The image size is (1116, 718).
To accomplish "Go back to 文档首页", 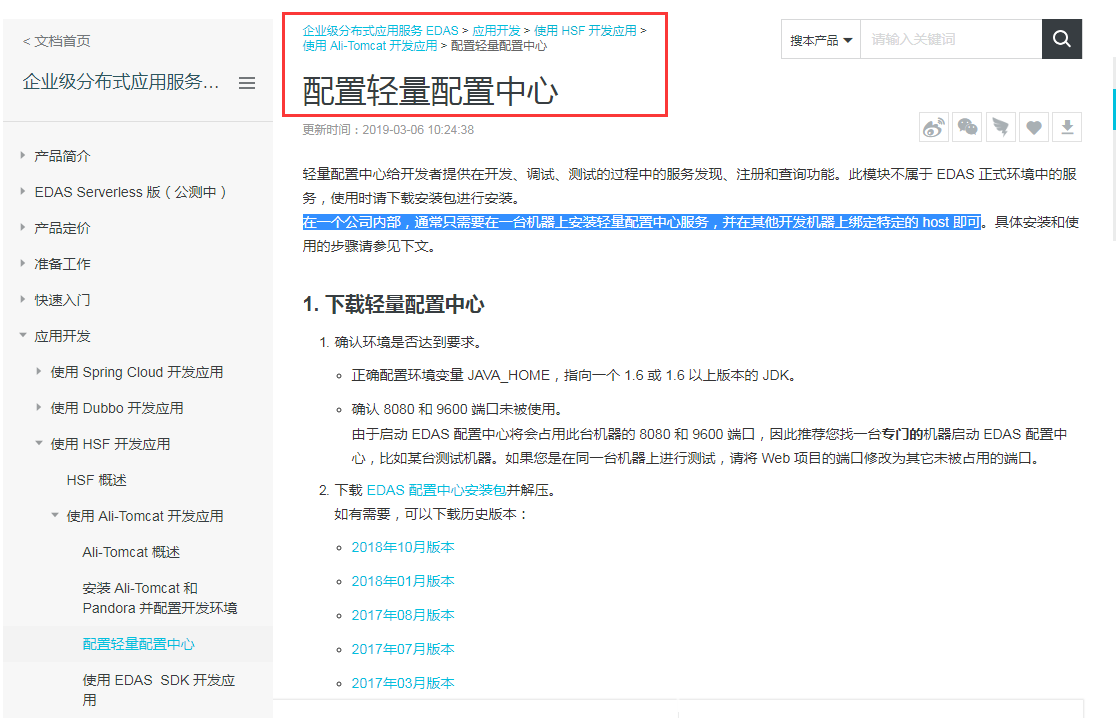I will [56, 41].
